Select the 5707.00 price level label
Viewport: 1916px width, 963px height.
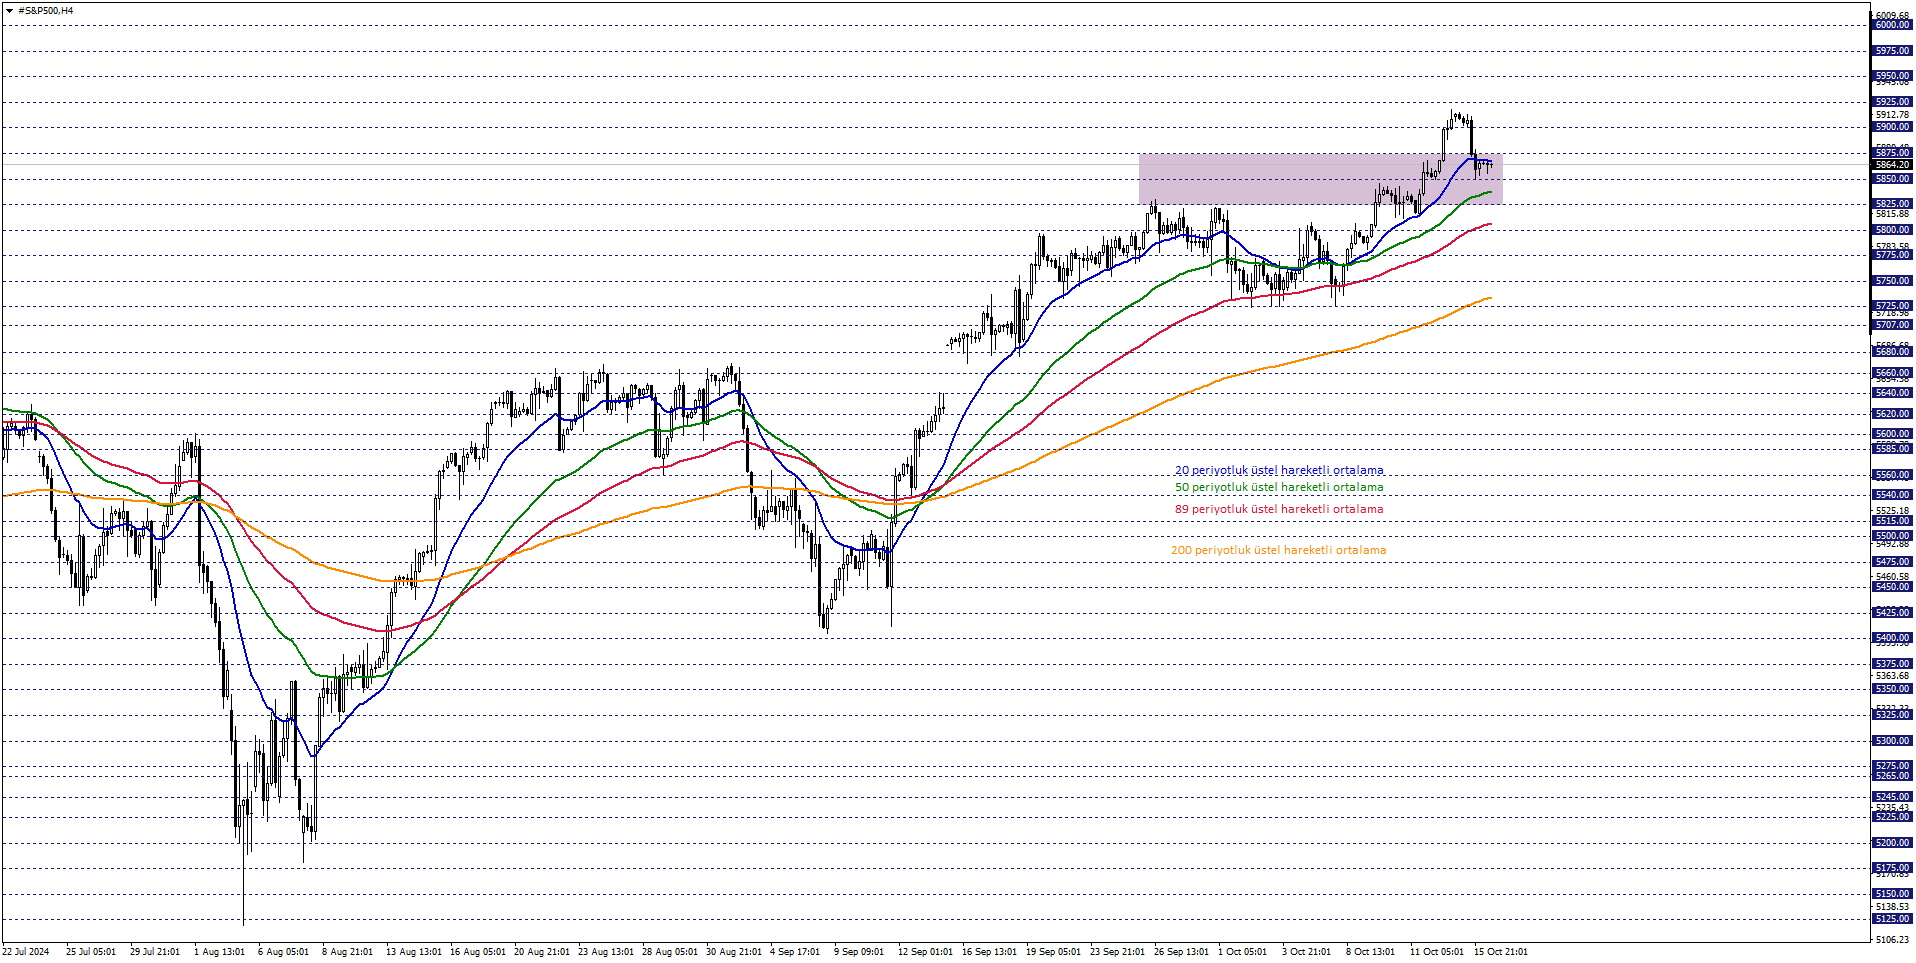tap(1892, 325)
